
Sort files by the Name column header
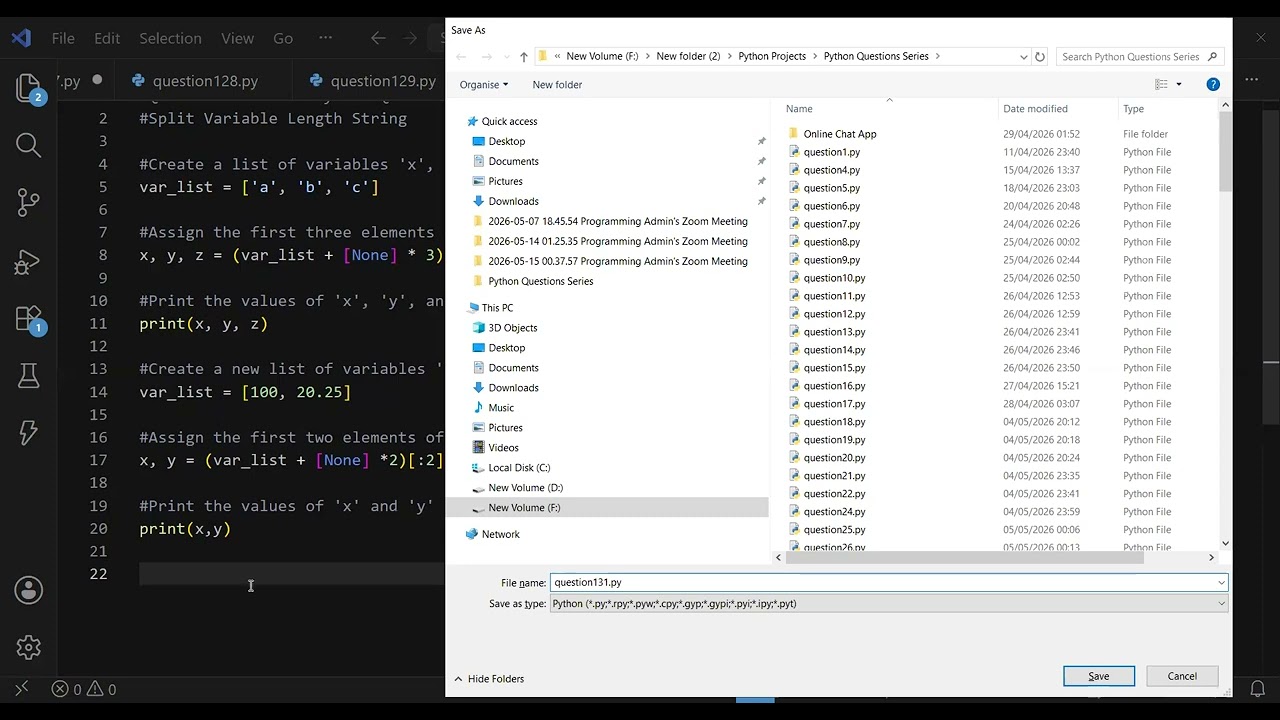(x=799, y=109)
